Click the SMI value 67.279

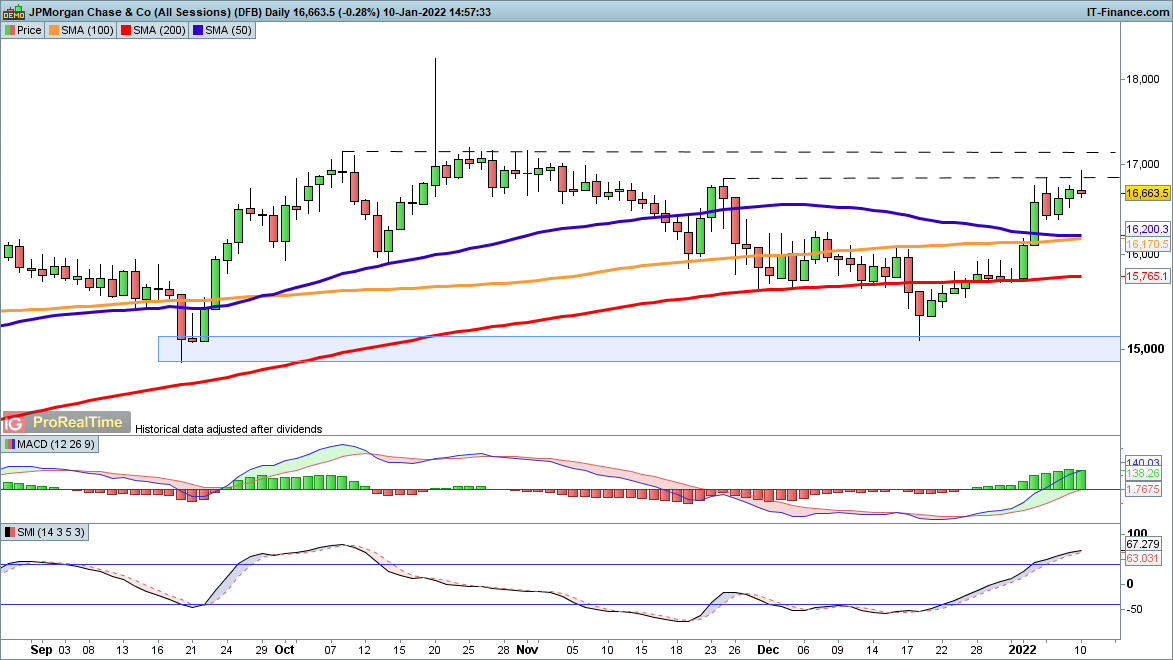(x=1143, y=544)
